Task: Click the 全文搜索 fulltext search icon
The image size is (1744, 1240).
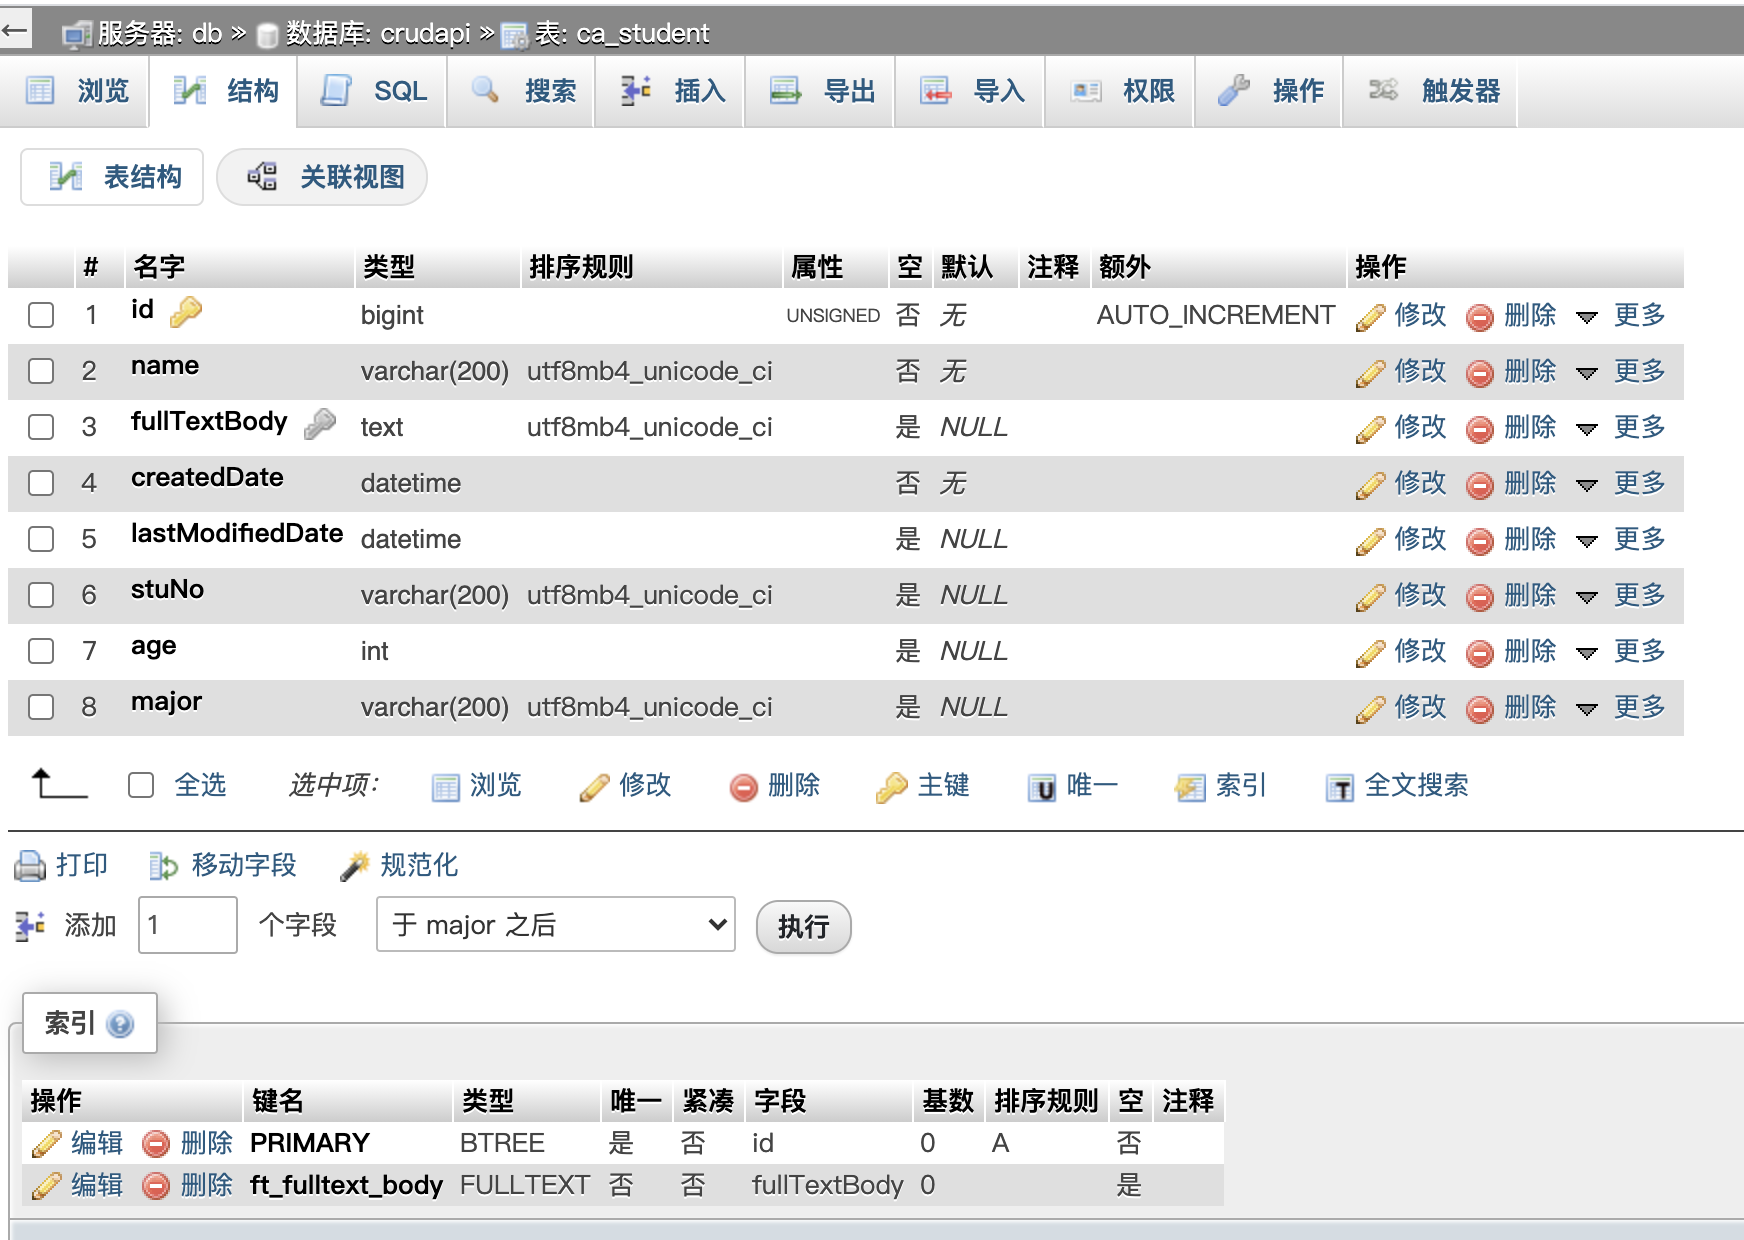Action: click(x=1340, y=787)
